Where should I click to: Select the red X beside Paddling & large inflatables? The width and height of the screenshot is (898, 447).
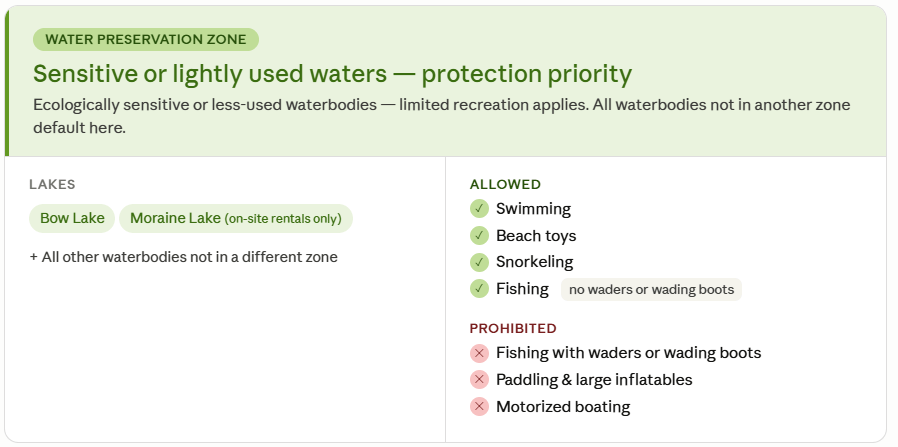click(479, 380)
